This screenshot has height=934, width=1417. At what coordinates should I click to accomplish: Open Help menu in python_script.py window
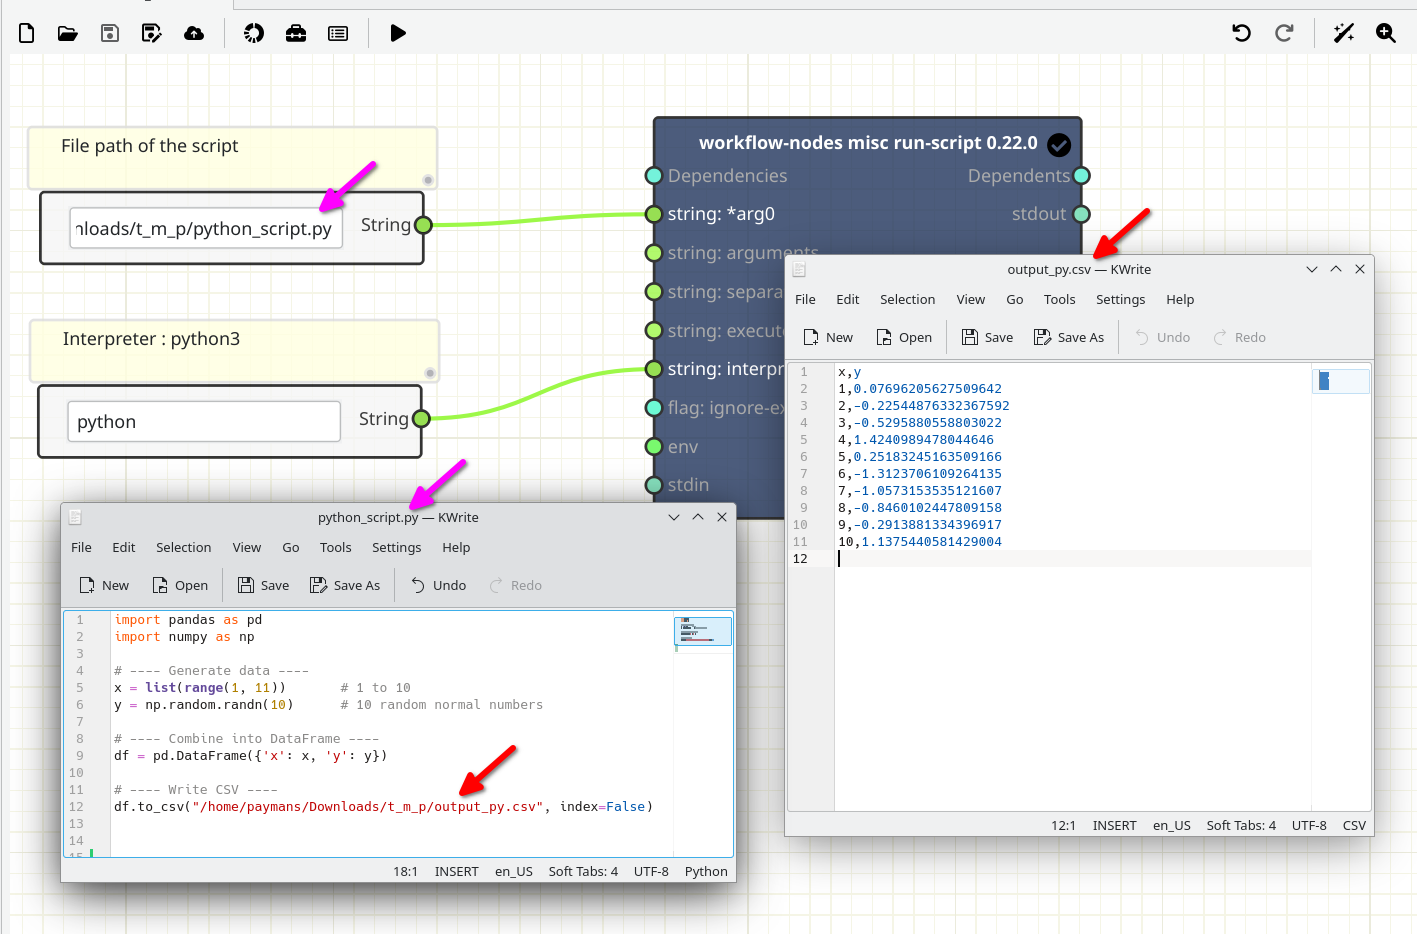pos(456,547)
